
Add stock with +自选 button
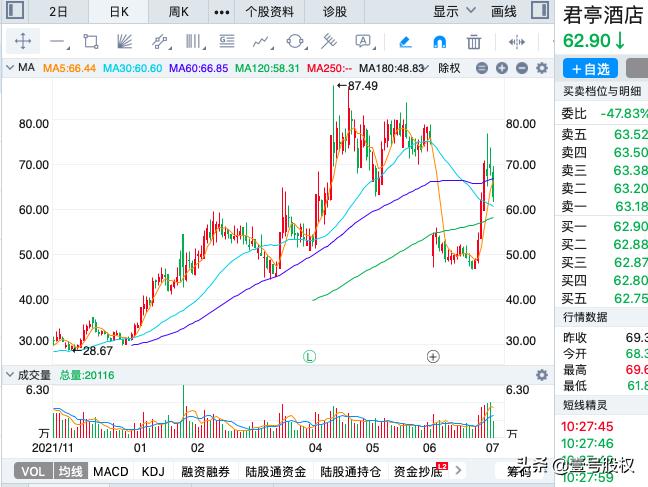pyautogui.click(x=590, y=69)
